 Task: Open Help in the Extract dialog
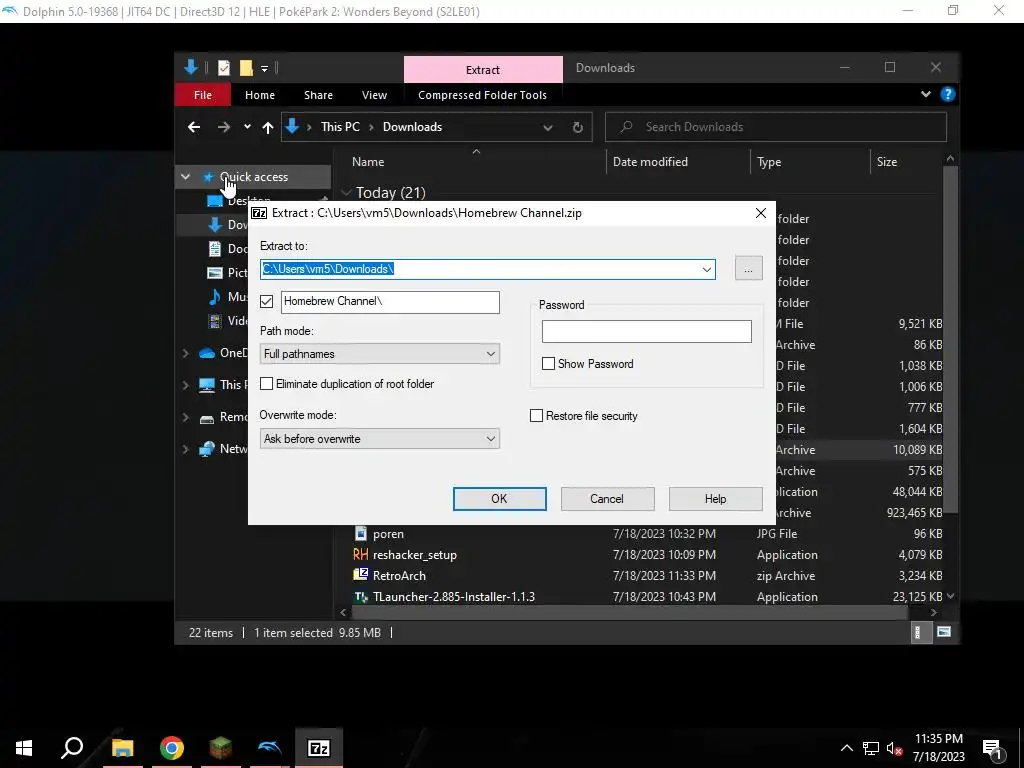[x=715, y=499]
